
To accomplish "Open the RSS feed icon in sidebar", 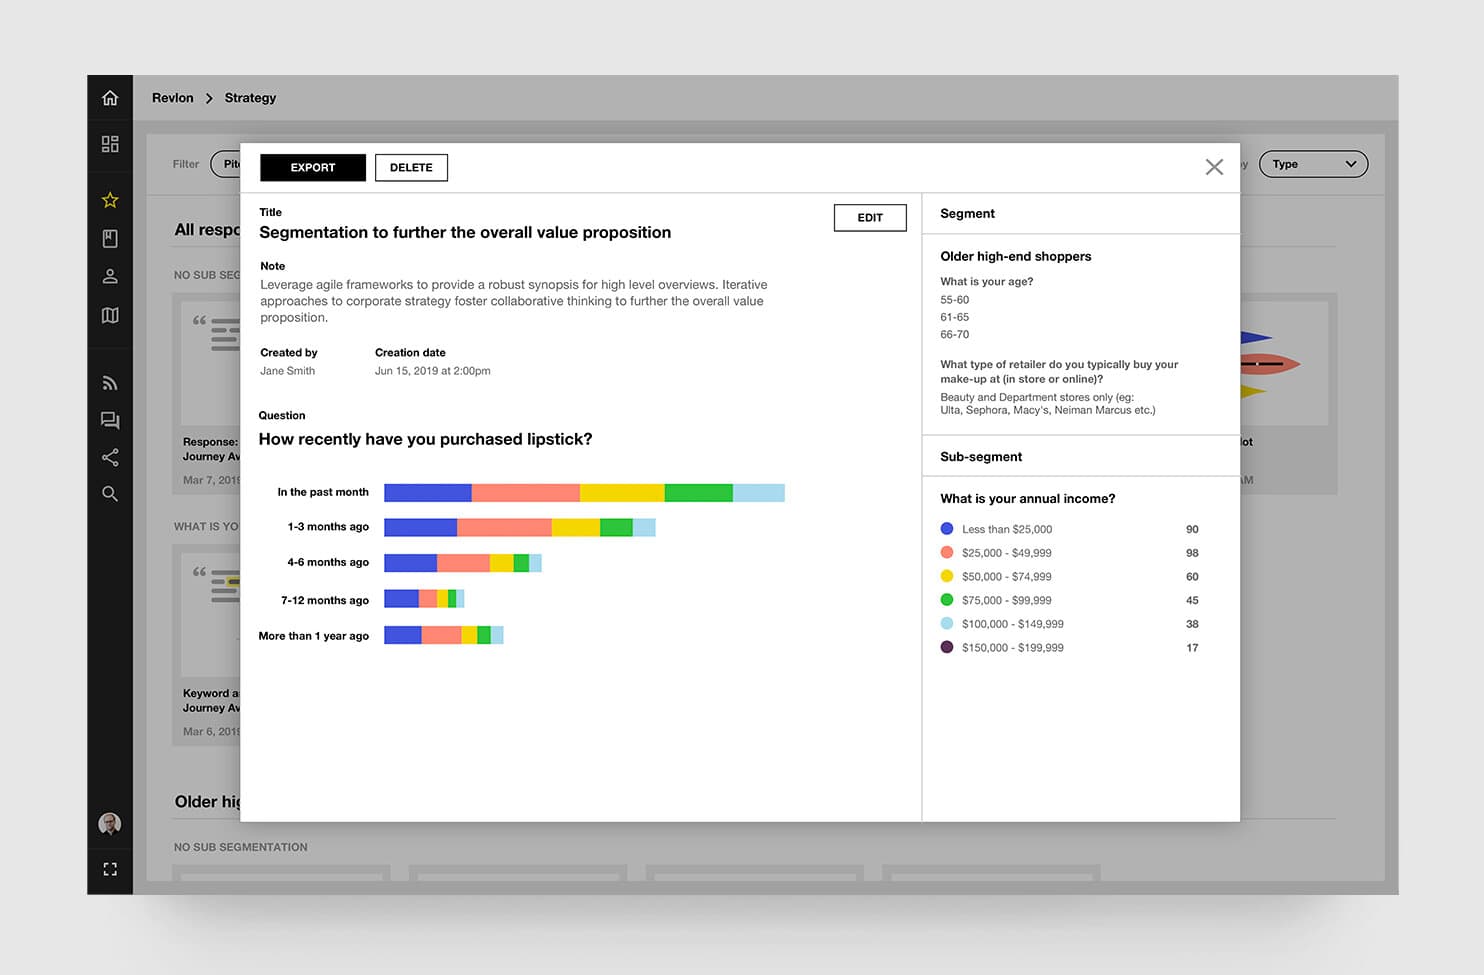I will (x=110, y=383).
